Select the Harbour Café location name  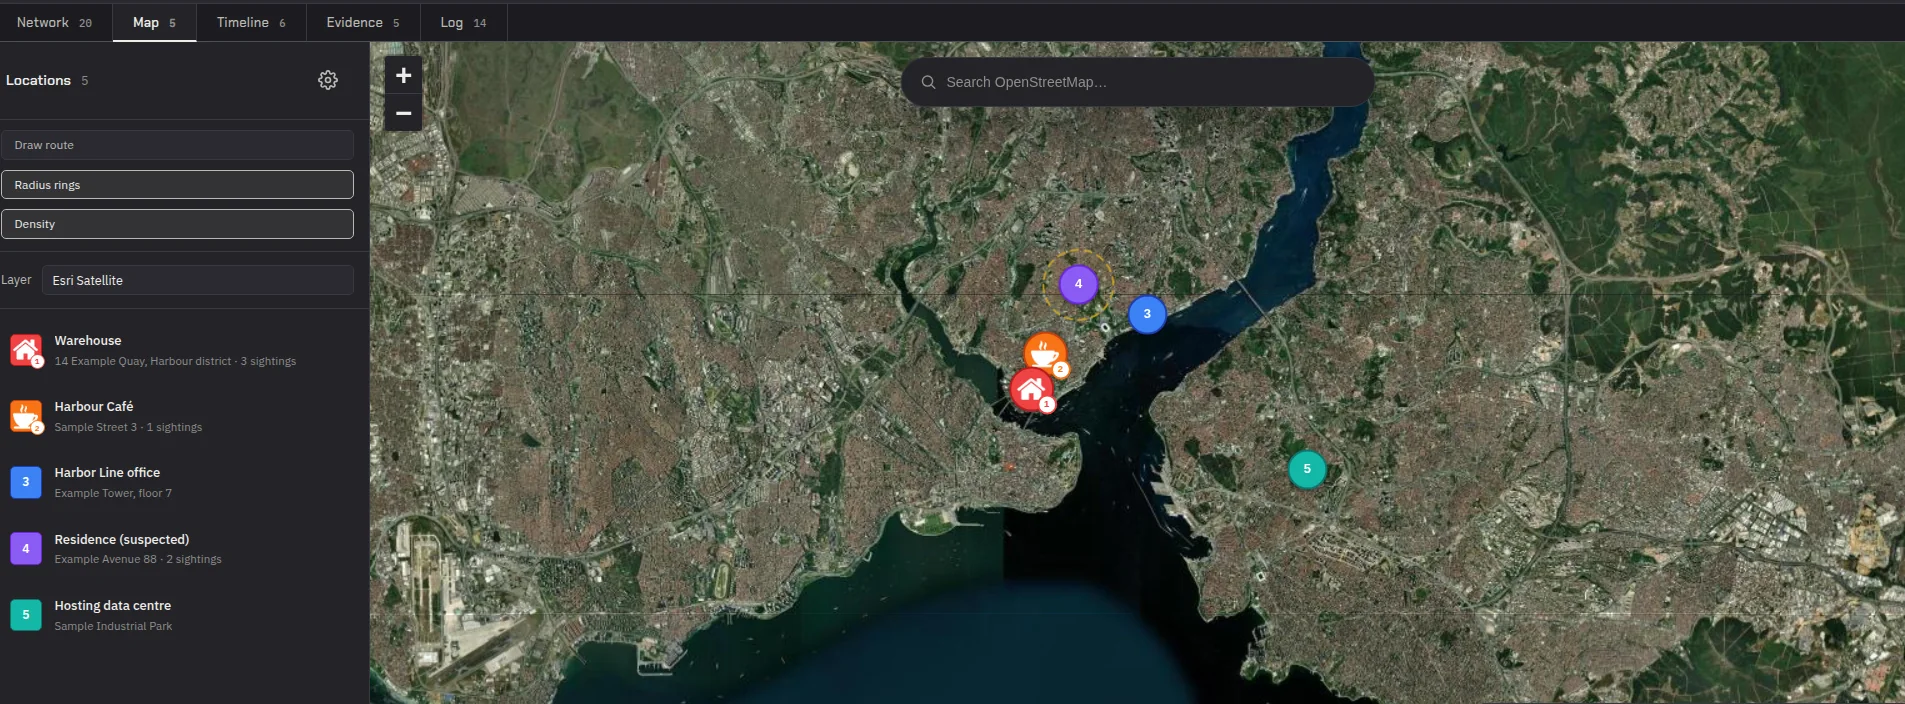[94, 407]
